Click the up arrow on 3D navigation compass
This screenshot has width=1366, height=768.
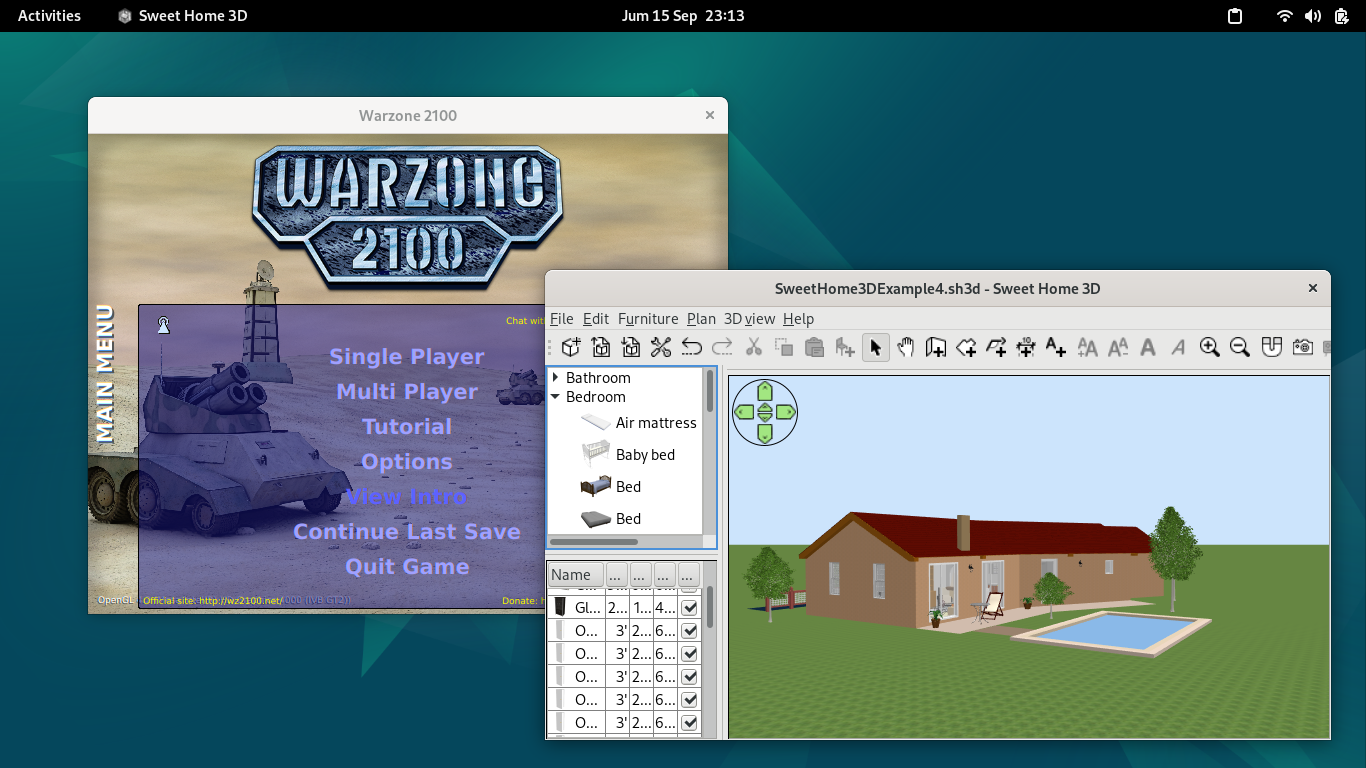click(765, 391)
